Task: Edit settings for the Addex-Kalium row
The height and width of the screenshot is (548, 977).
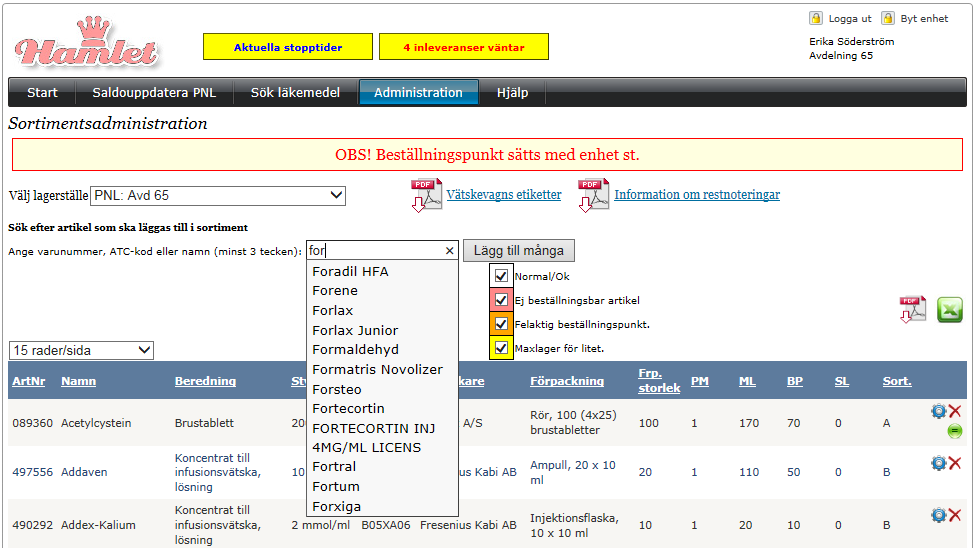Action: point(938,515)
